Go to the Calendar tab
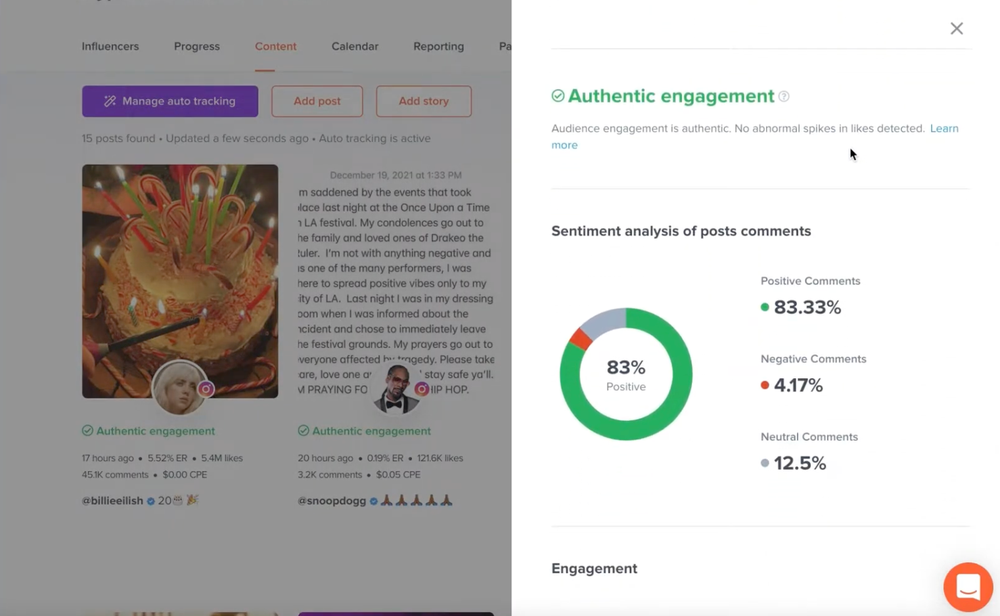Viewport: 1000px width, 616px height. 355,47
